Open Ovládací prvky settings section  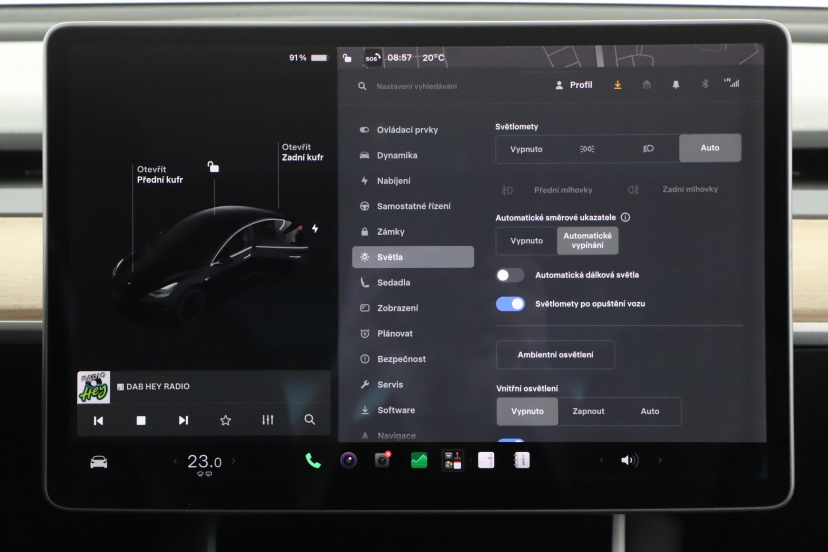(x=413, y=130)
